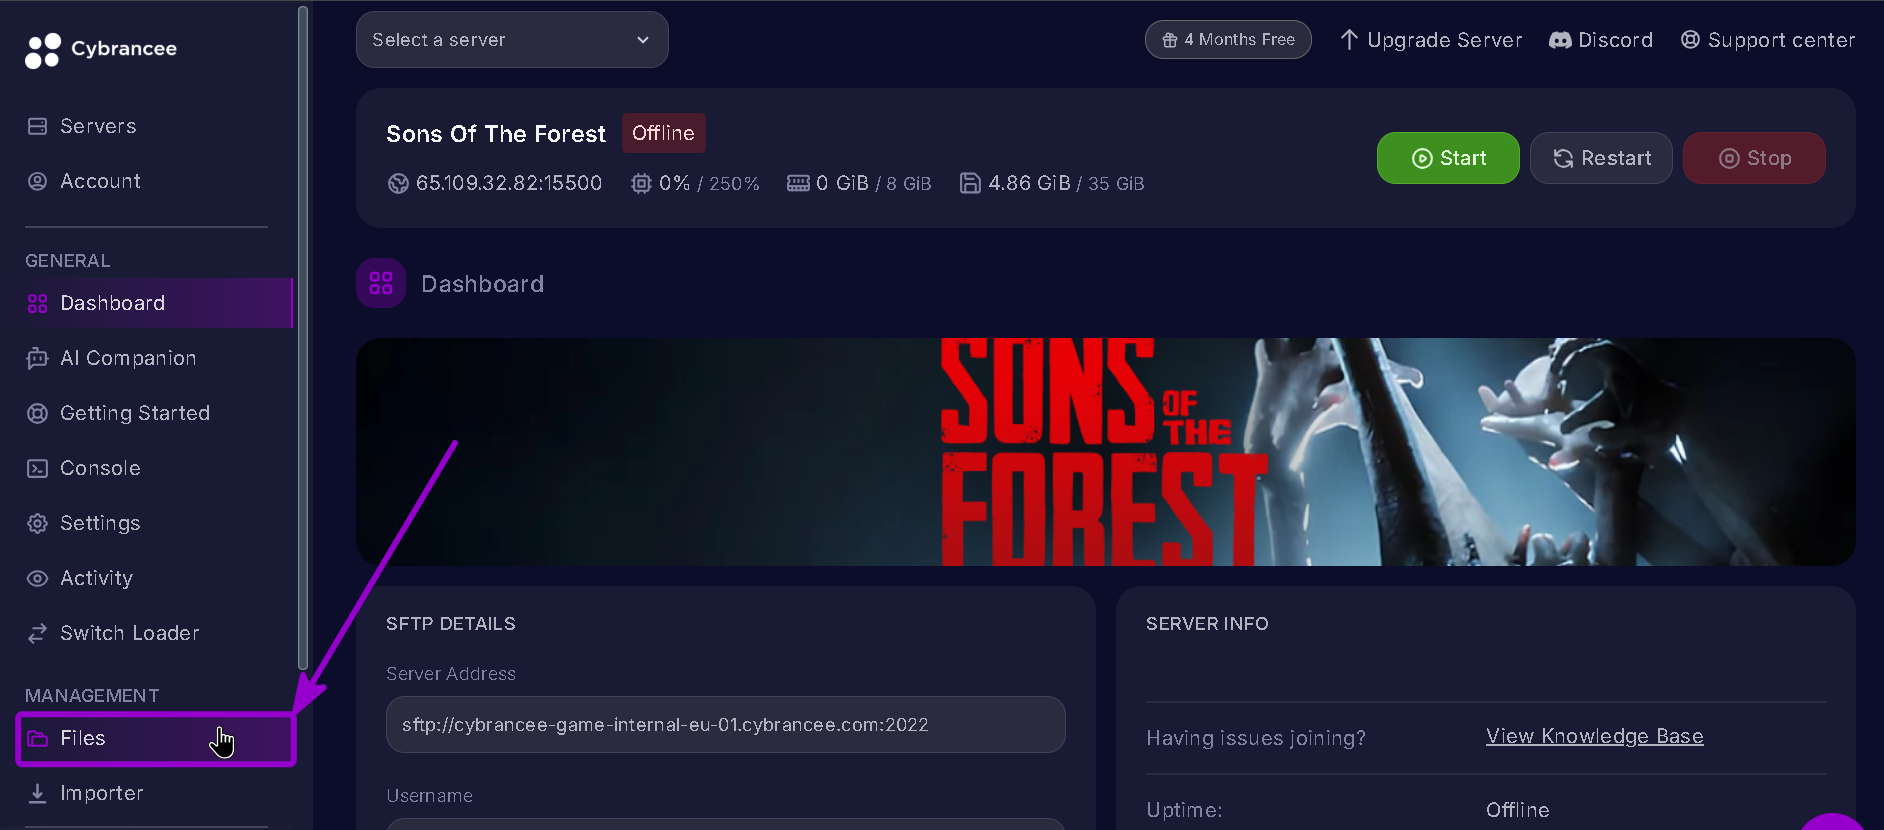Click the Cybrancee brand name text
The height and width of the screenshot is (830, 1884).
[124, 48]
